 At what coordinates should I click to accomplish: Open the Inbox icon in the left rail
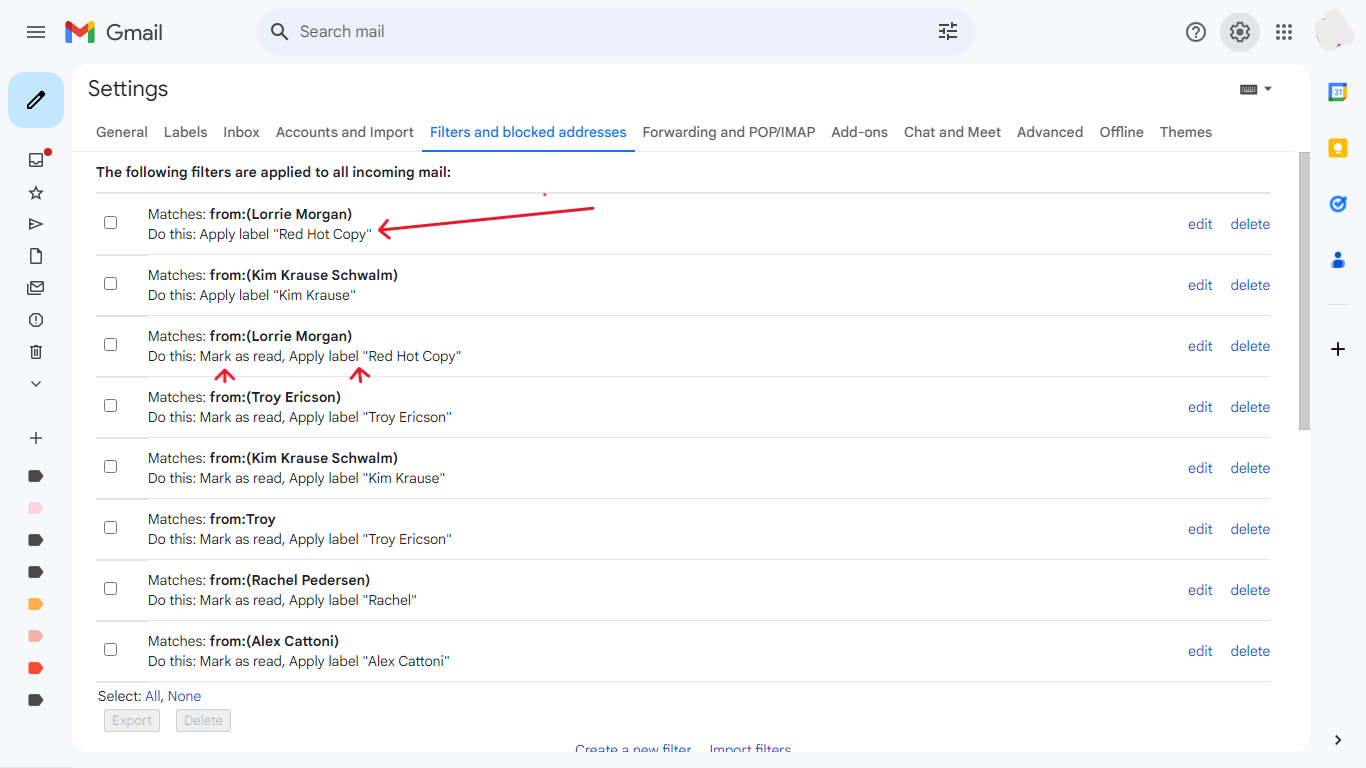pyautogui.click(x=36, y=159)
